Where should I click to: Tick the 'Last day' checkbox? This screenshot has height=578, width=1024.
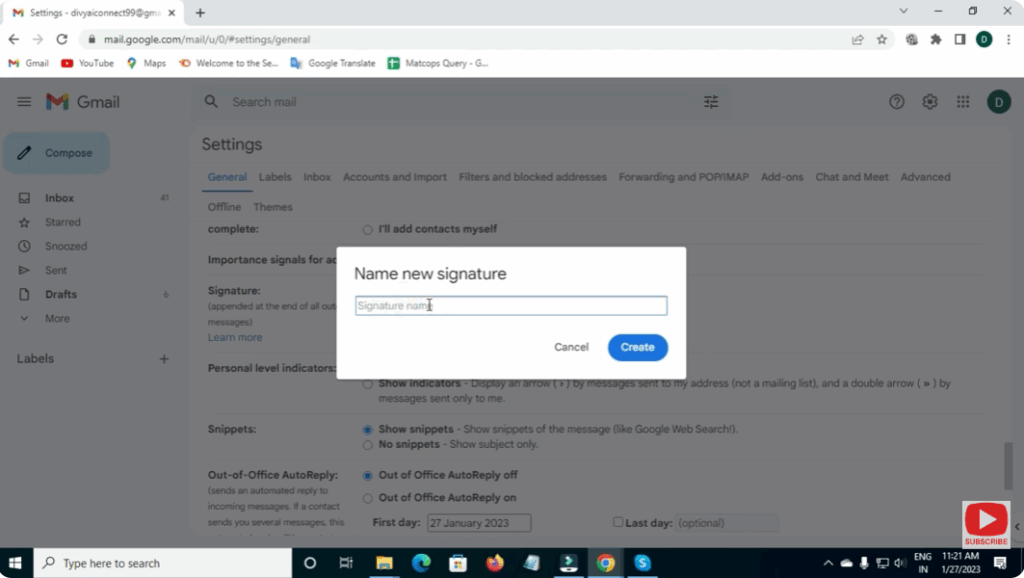(618, 522)
